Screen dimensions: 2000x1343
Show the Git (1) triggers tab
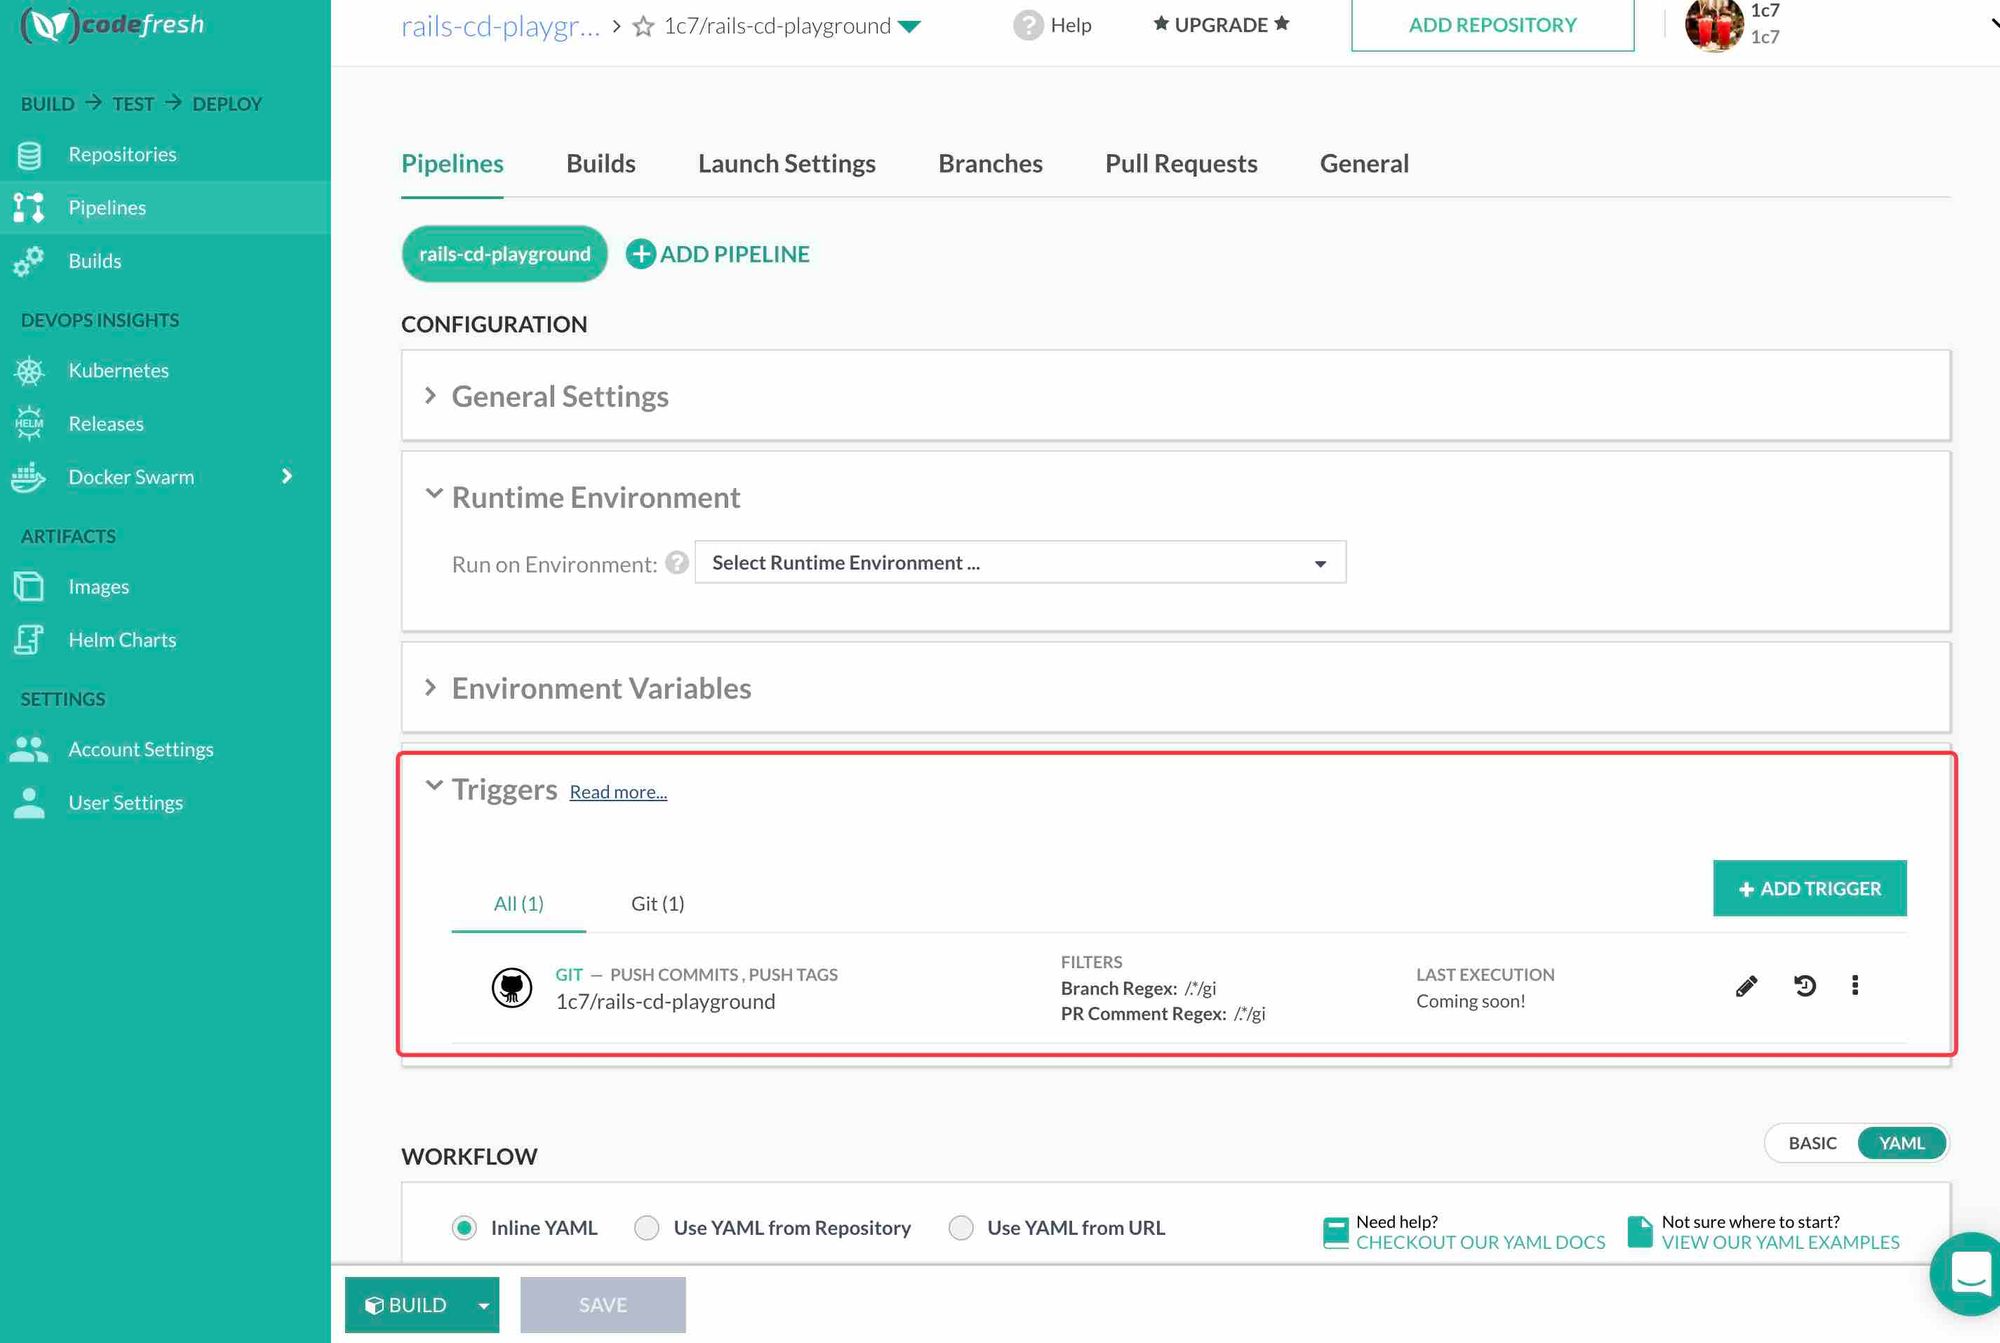click(x=657, y=904)
